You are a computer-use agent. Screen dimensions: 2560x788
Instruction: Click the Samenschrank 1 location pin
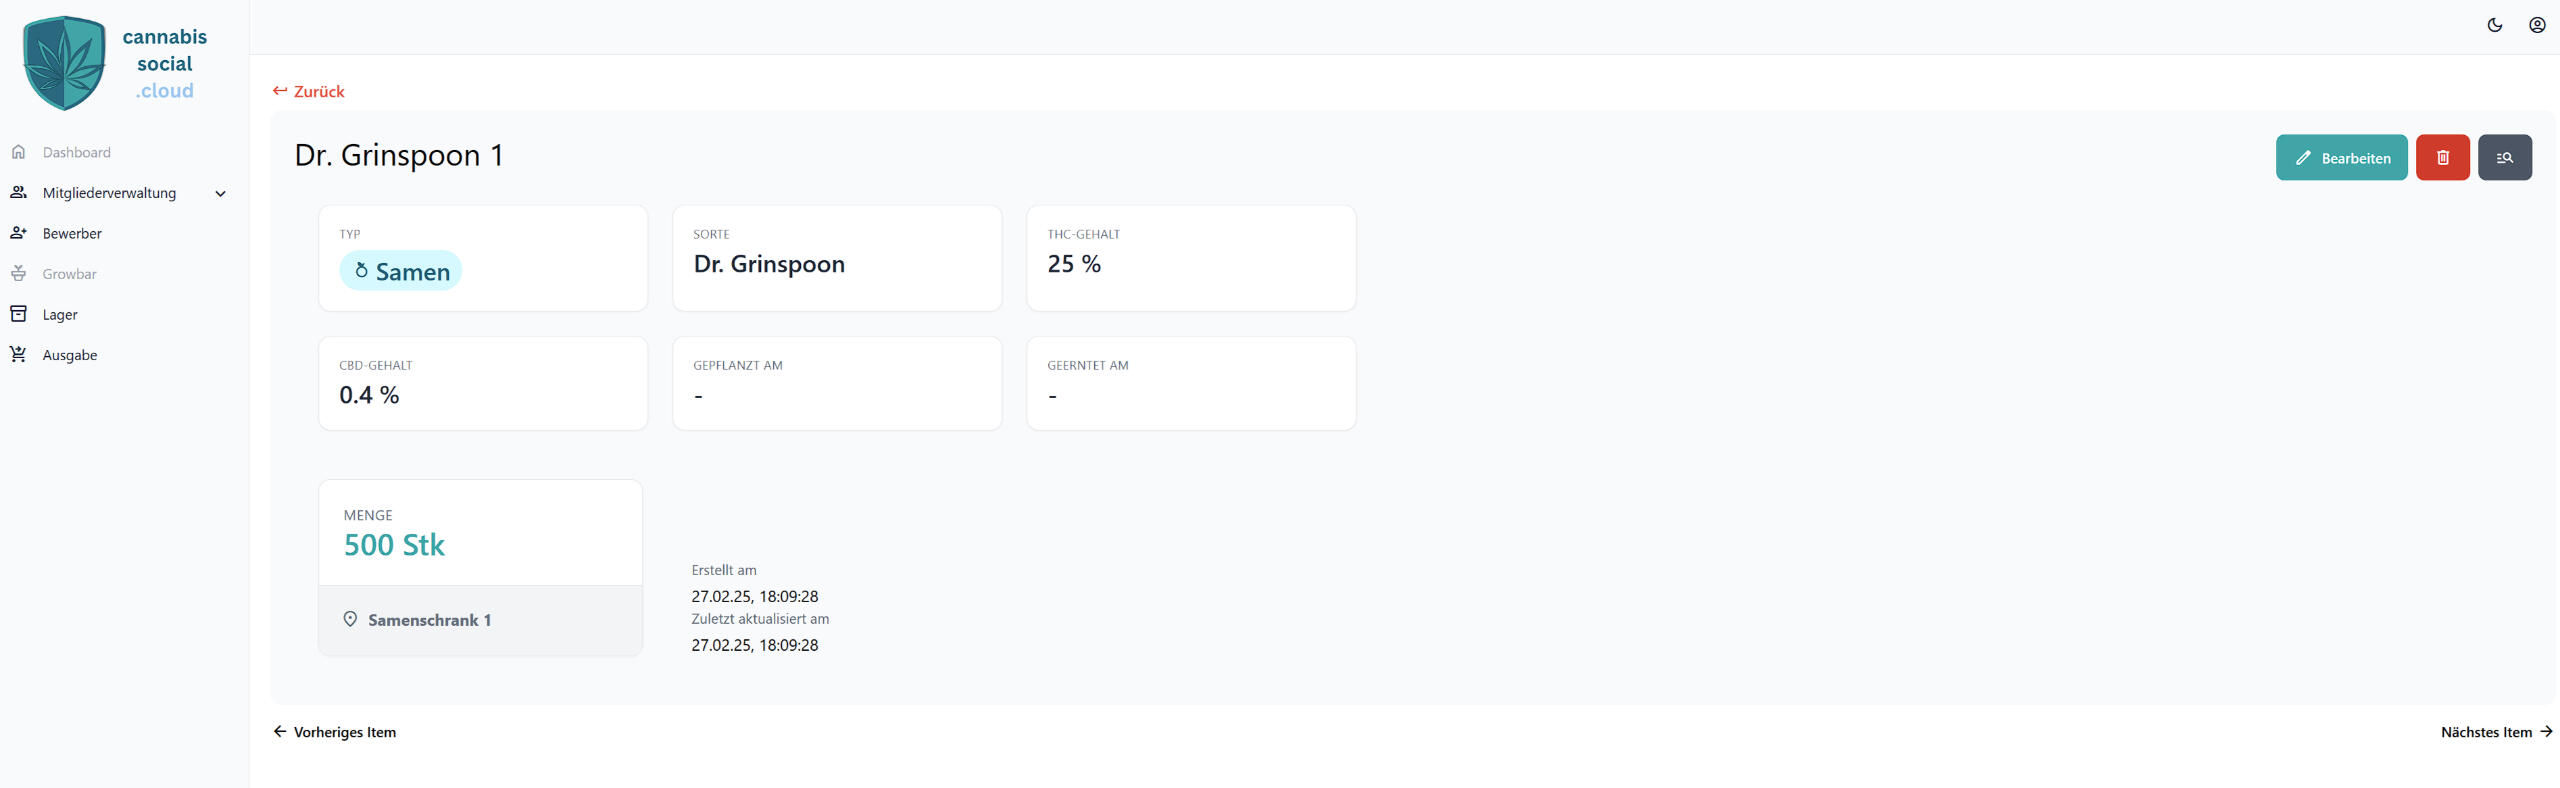tap(350, 620)
